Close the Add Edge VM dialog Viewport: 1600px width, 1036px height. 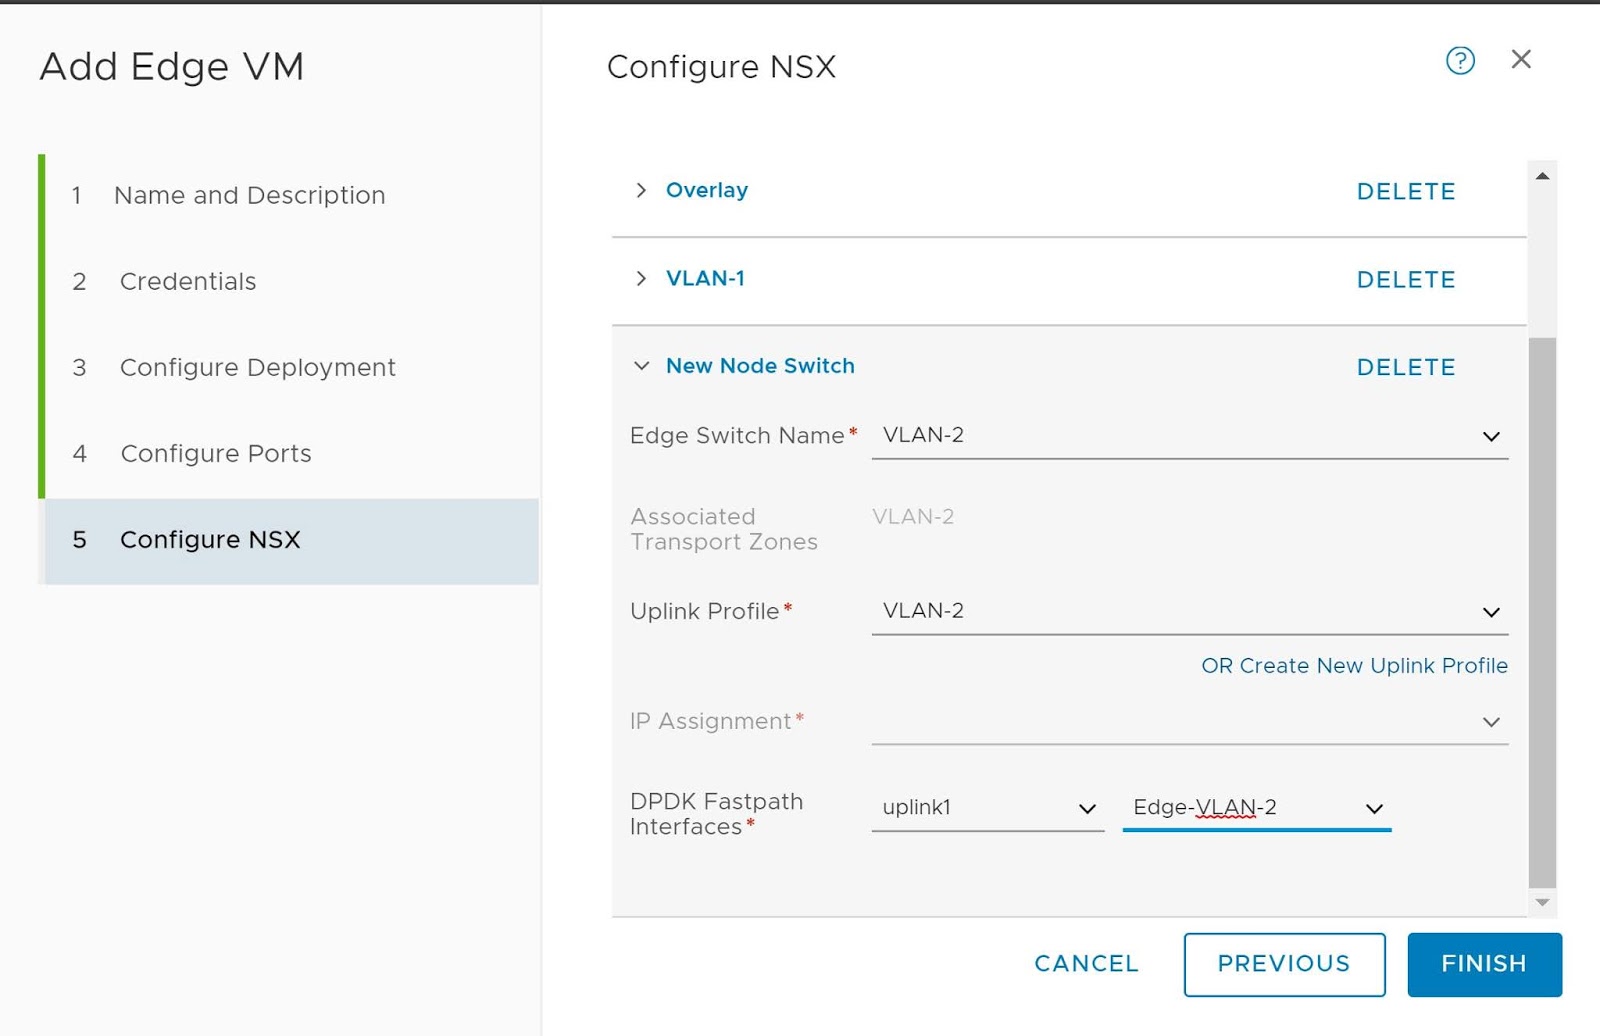(x=1521, y=60)
